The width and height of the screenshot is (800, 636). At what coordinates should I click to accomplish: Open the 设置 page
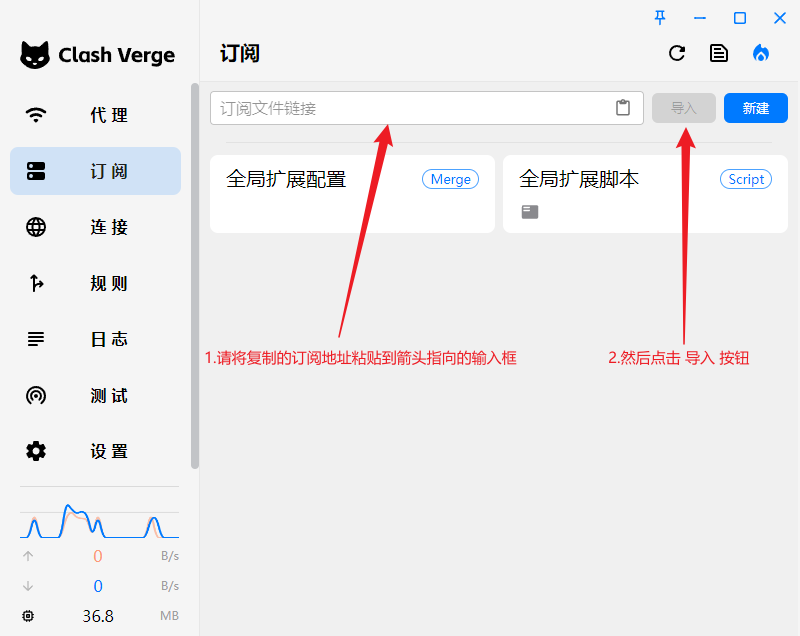95,451
